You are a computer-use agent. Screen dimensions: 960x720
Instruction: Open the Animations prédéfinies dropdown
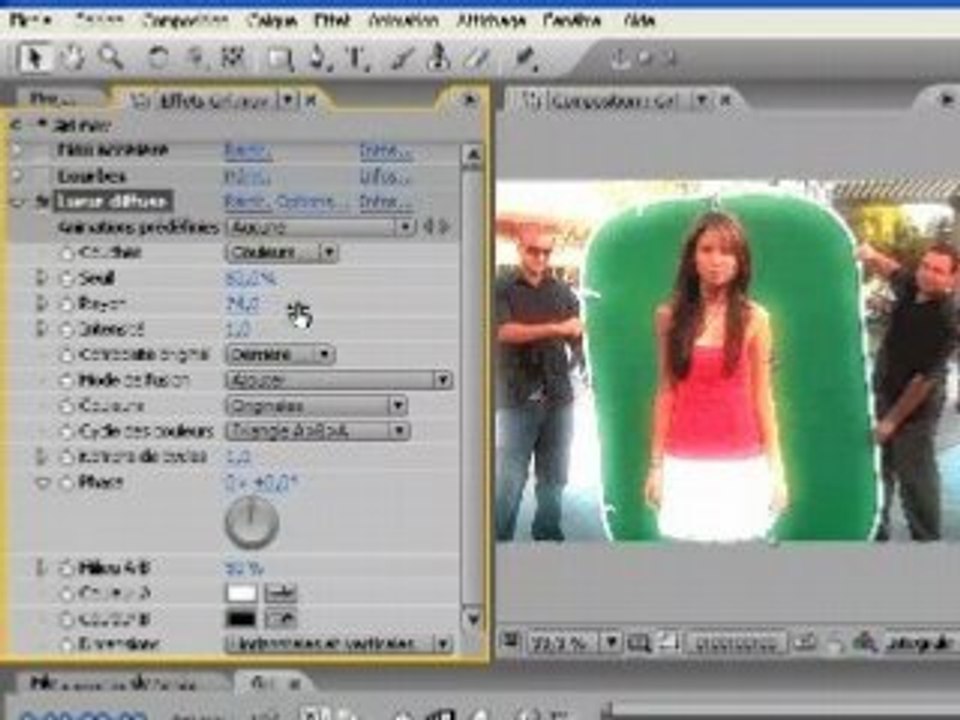(321, 227)
